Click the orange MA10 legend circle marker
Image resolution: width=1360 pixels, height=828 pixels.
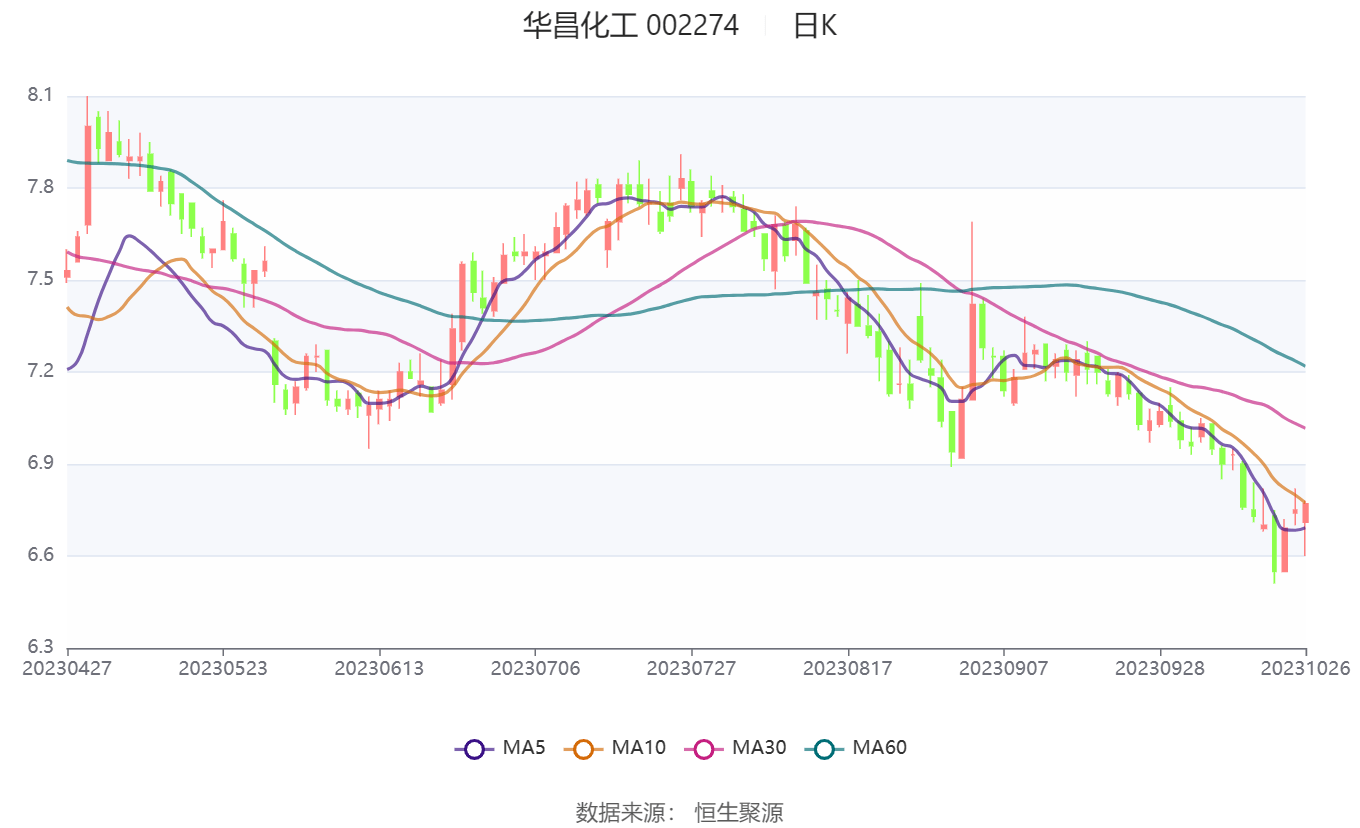584,748
